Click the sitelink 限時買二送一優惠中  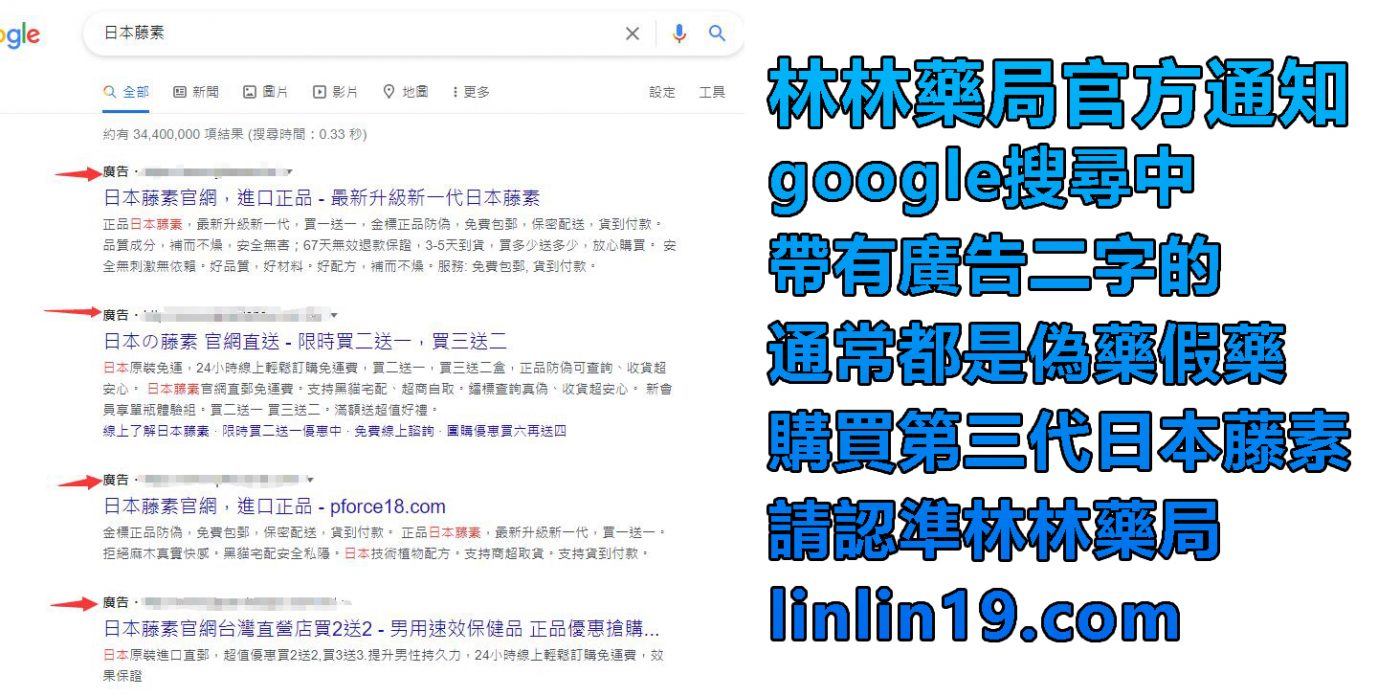(282, 431)
